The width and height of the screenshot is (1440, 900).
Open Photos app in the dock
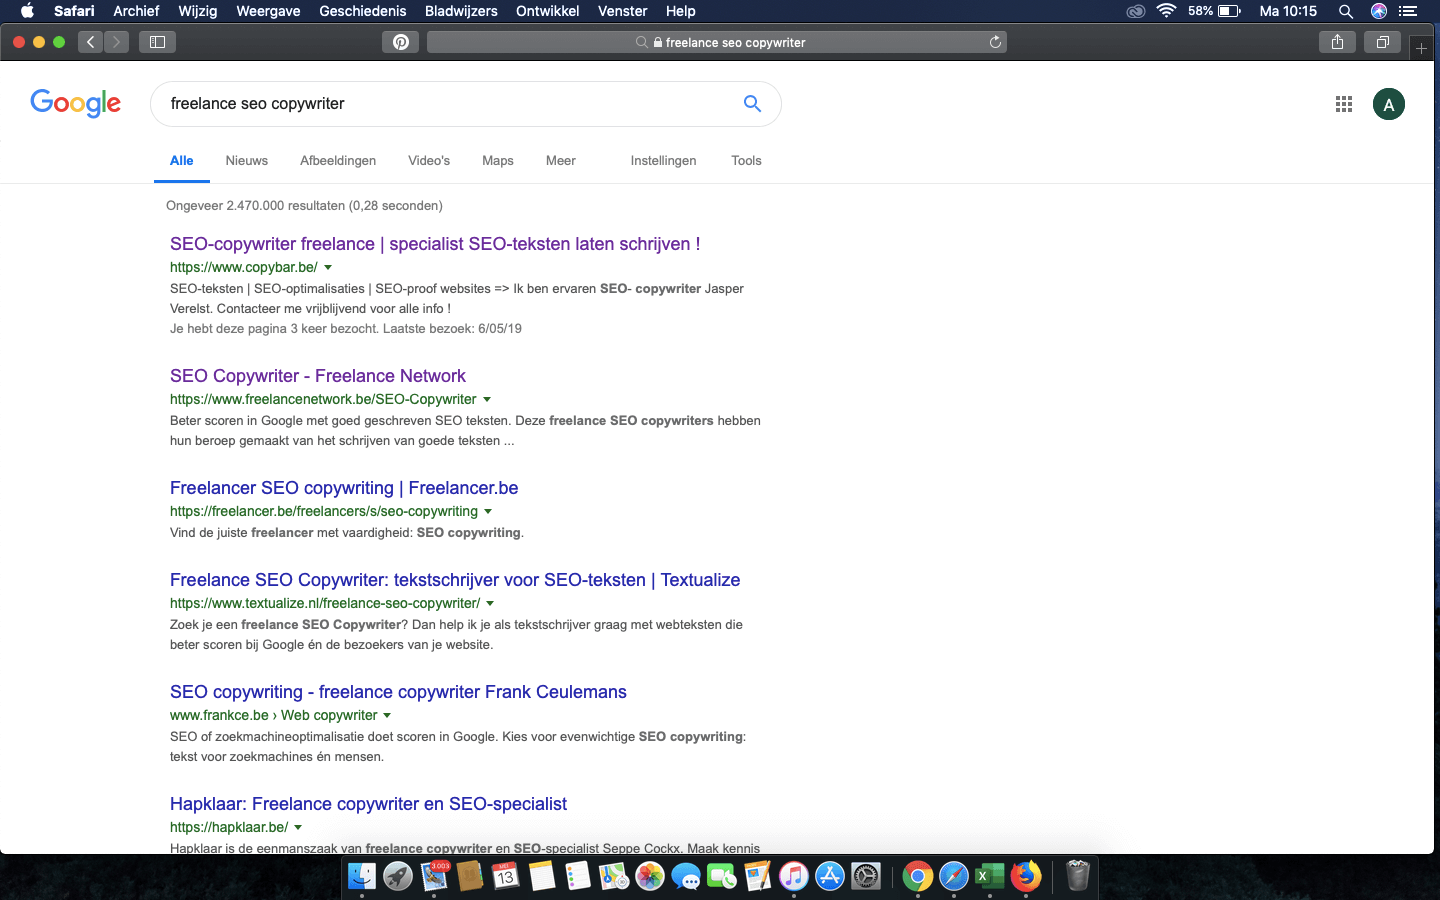point(650,877)
